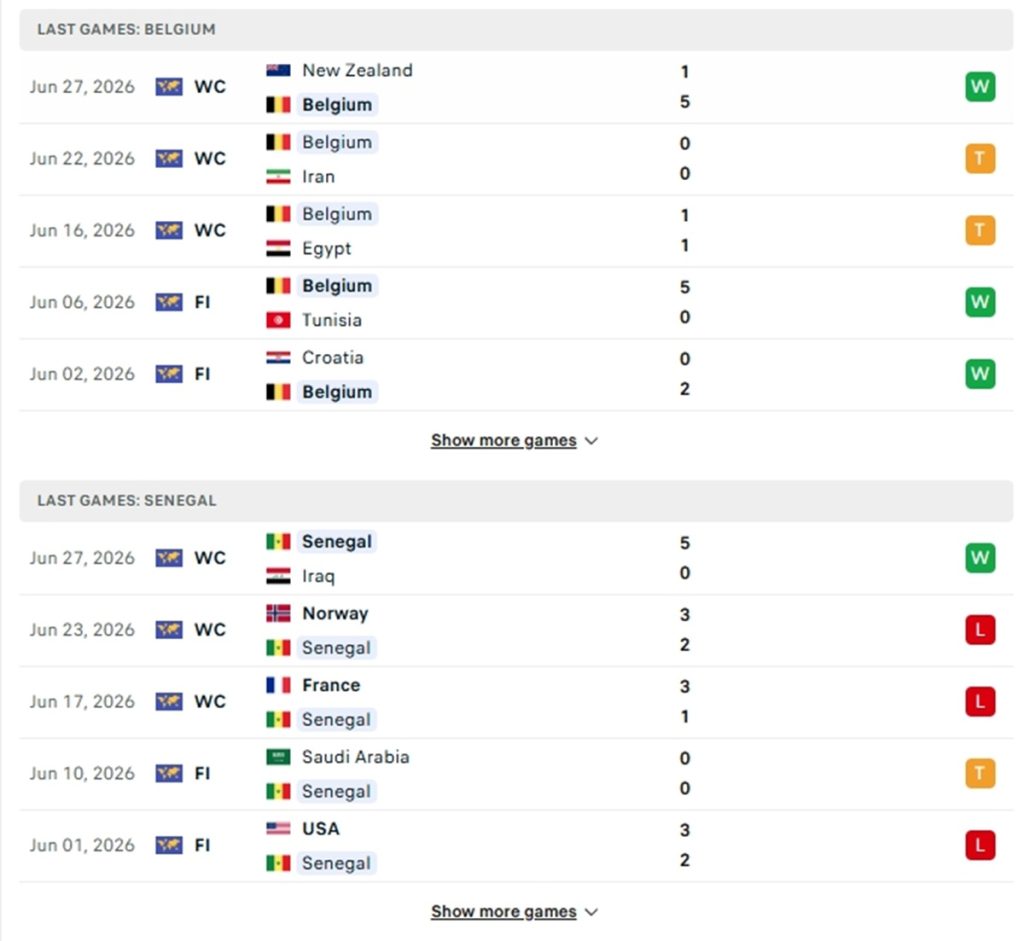
Task: Click the red L badge for France match
Action: tap(980, 702)
